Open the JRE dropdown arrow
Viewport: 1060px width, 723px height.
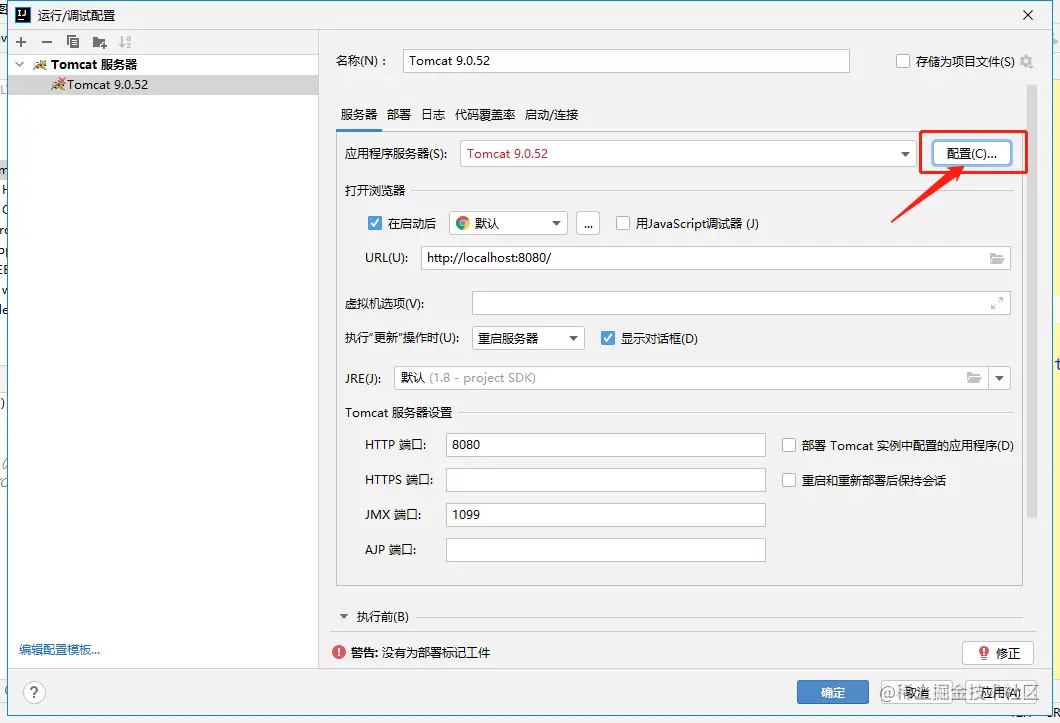[x=999, y=378]
